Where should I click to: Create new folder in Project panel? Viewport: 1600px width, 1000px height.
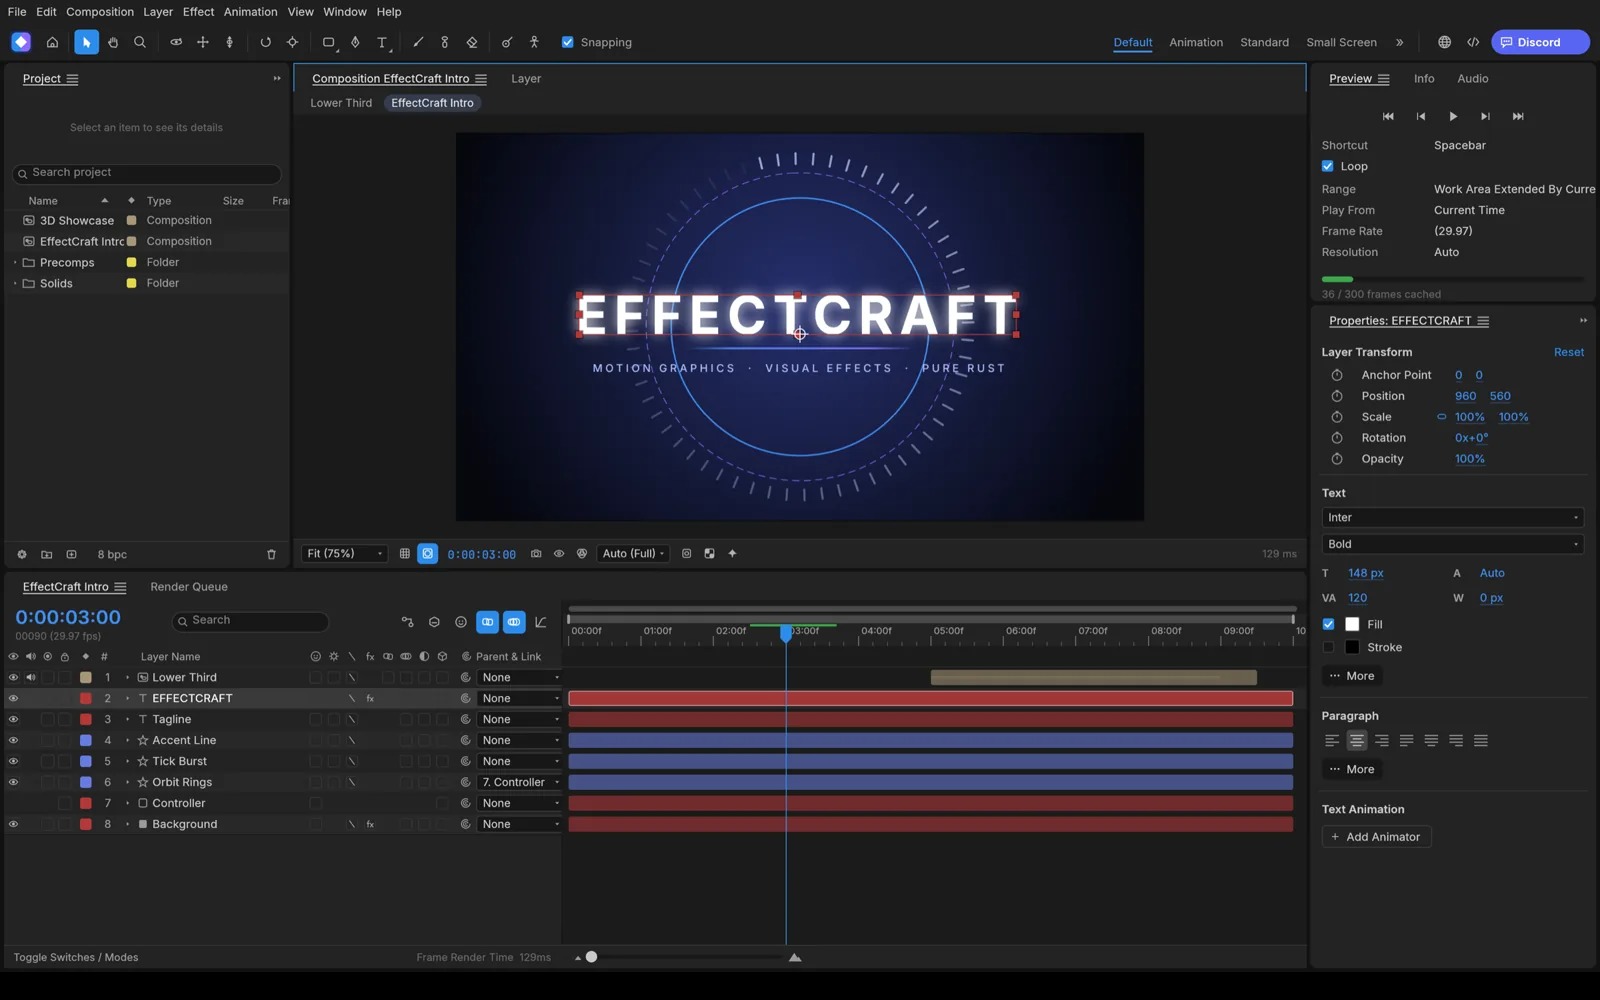click(x=46, y=554)
